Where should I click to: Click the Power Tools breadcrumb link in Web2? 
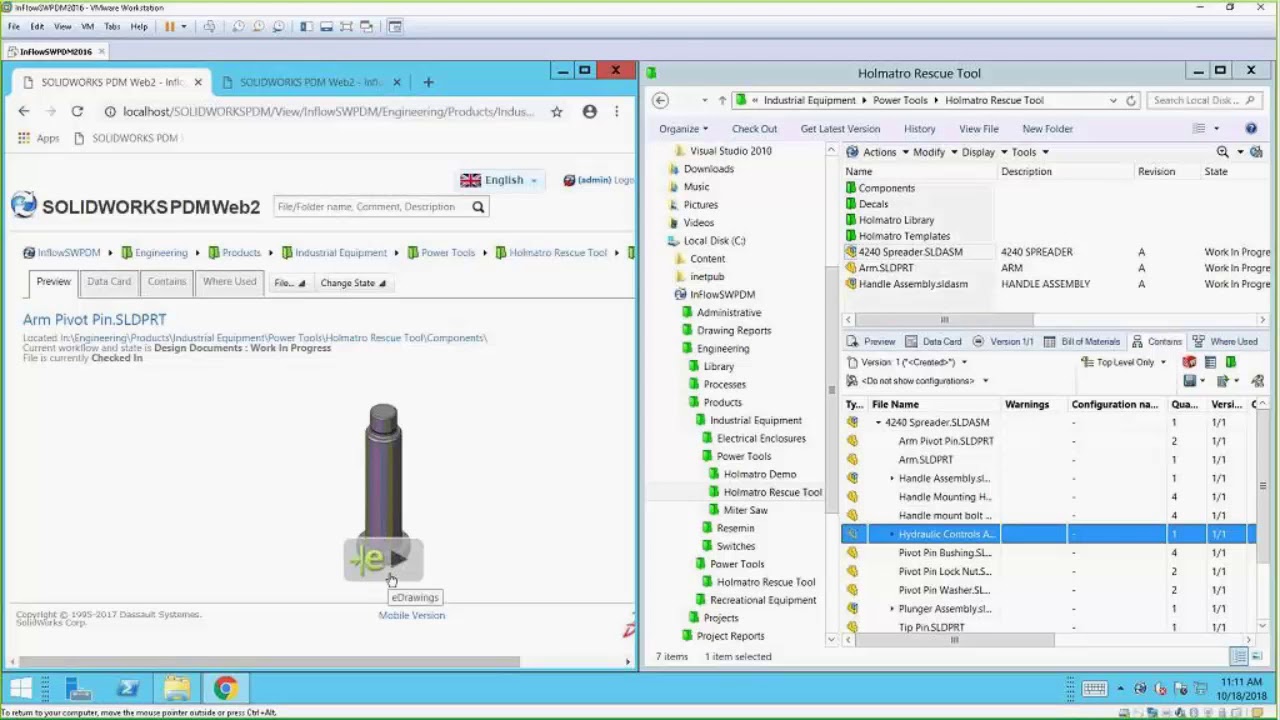point(448,253)
